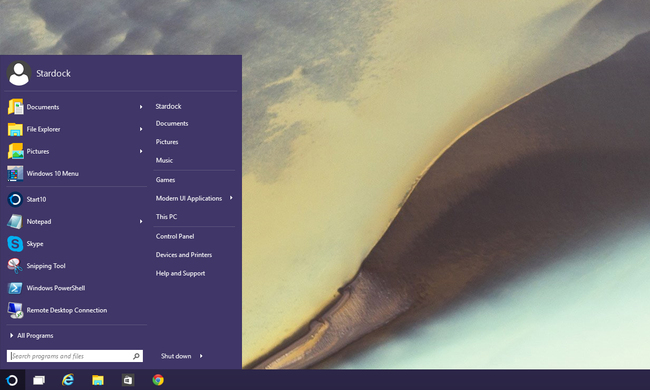Launch Windows 10 Menu icon
This screenshot has height=390, width=650.
(x=15, y=173)
